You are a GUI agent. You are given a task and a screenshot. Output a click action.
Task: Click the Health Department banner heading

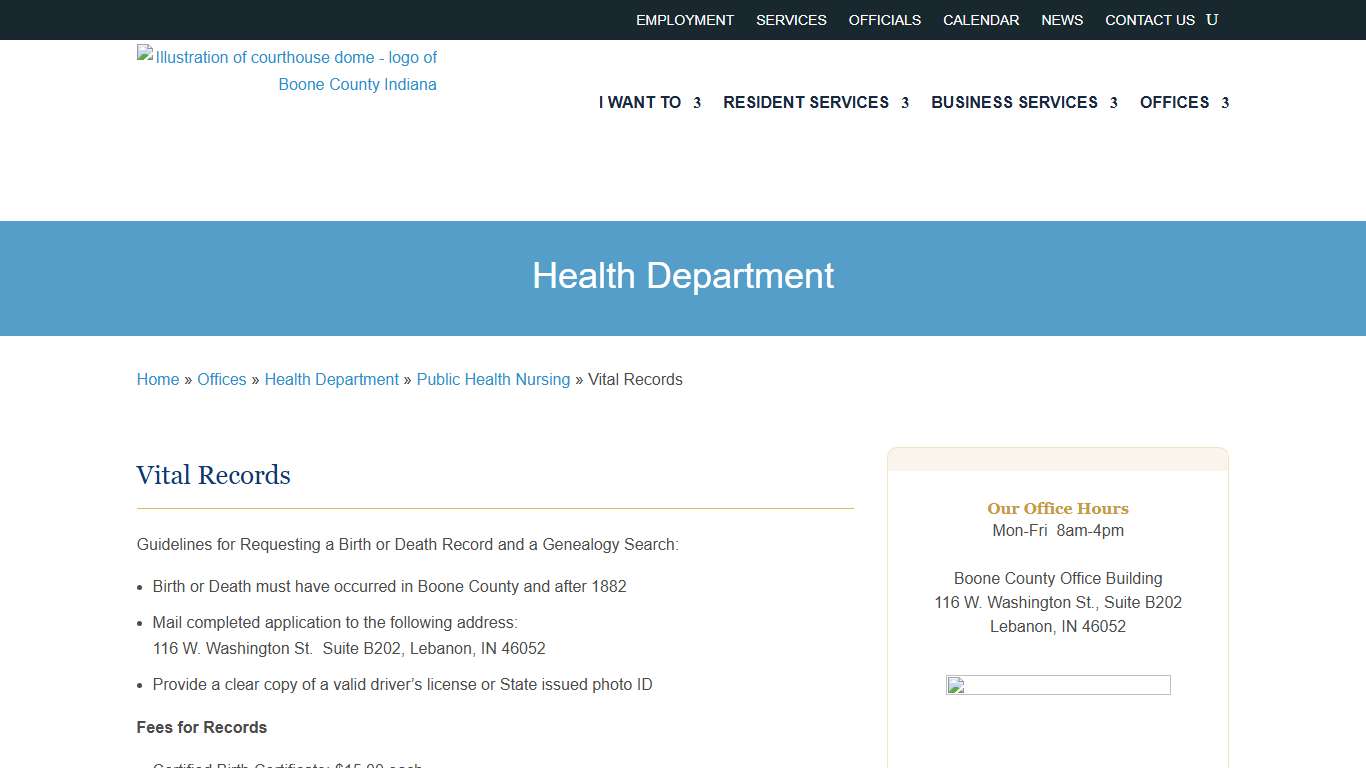pos(683,276)
